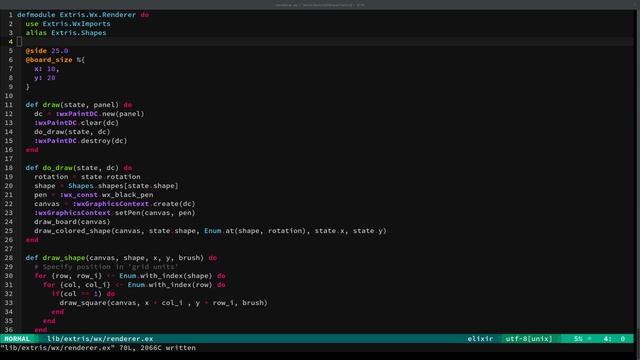Click line number 36 in gutter

[9, 330]
